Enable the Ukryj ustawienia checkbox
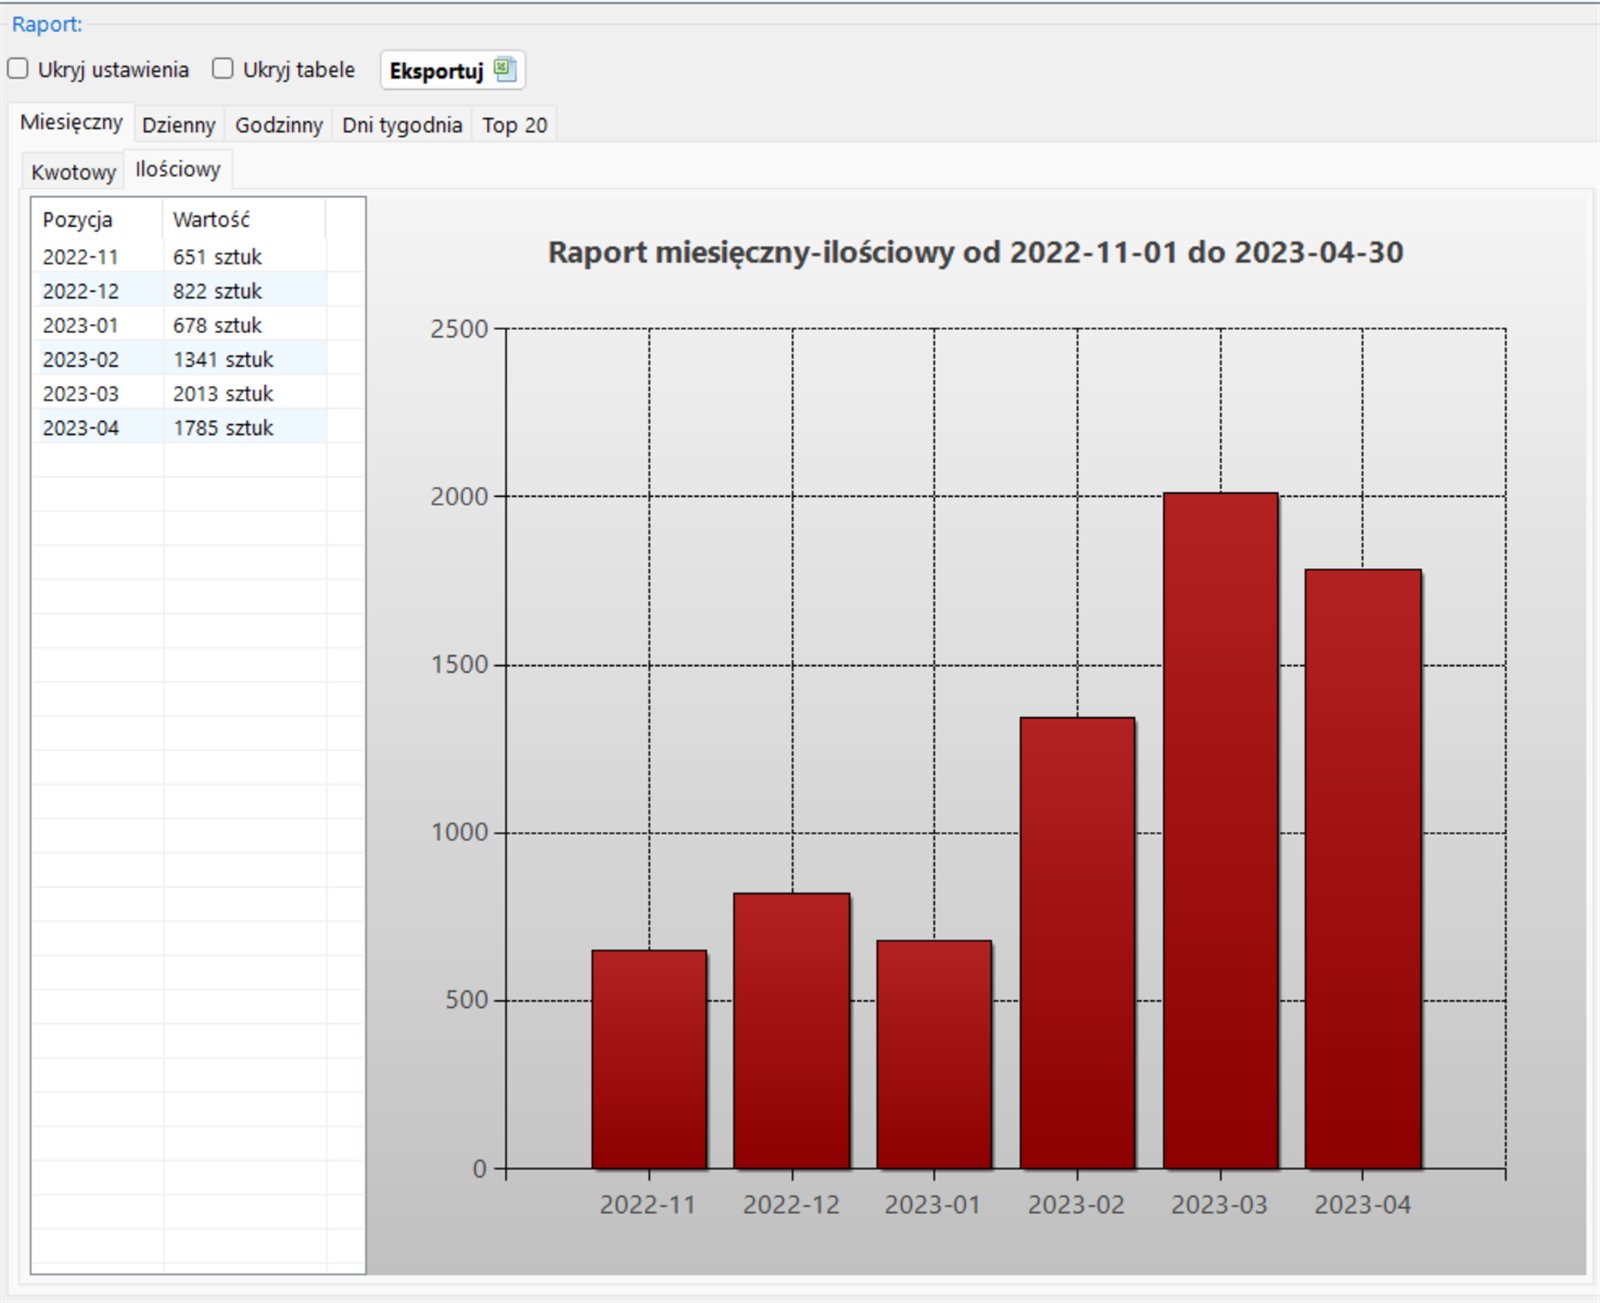Image resolution: width=1600 pixels, height=1303 pixels. [x=18, y=69]
